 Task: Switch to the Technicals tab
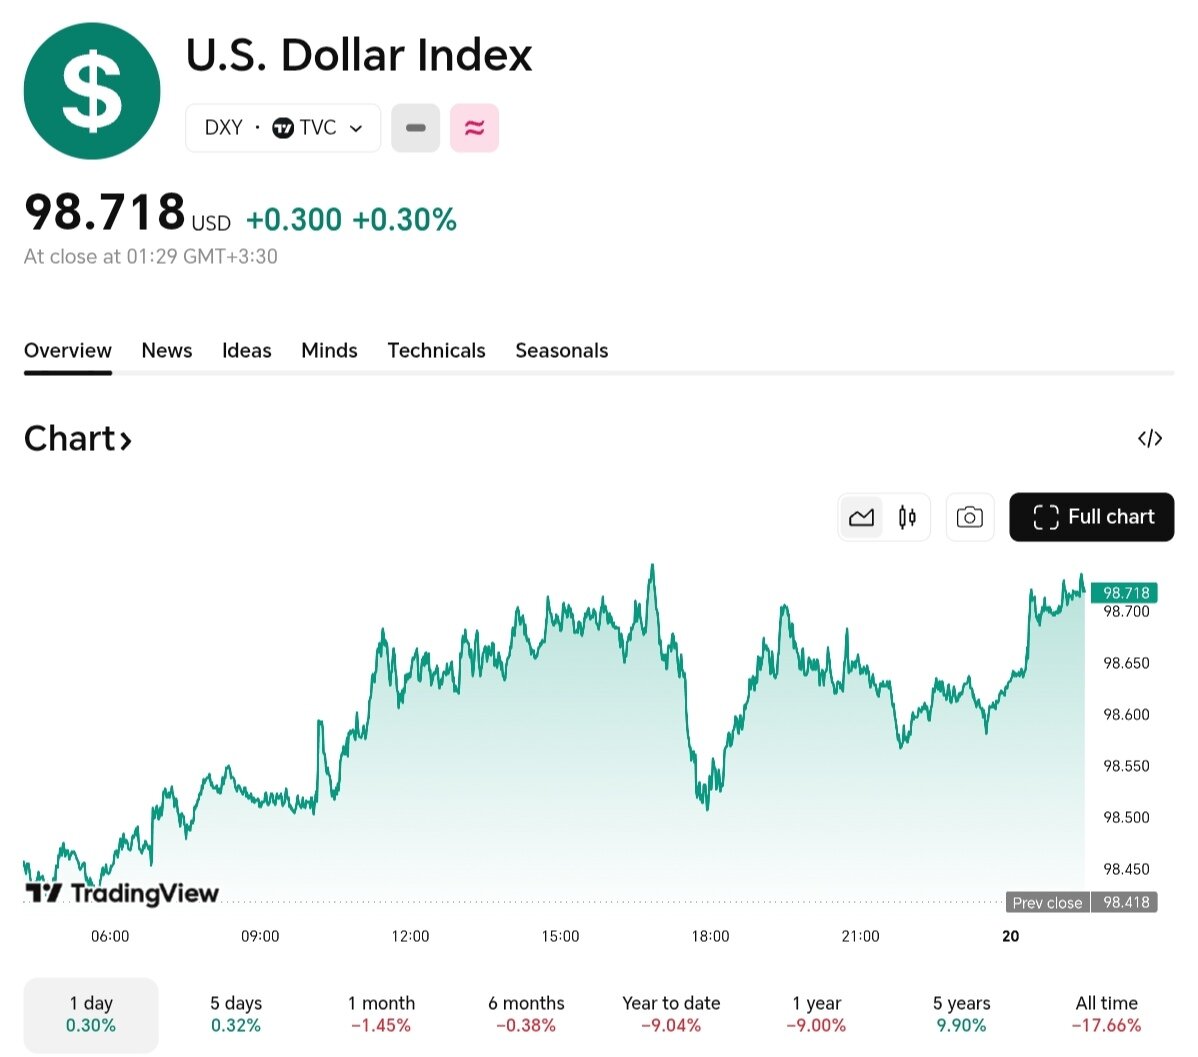436,350
